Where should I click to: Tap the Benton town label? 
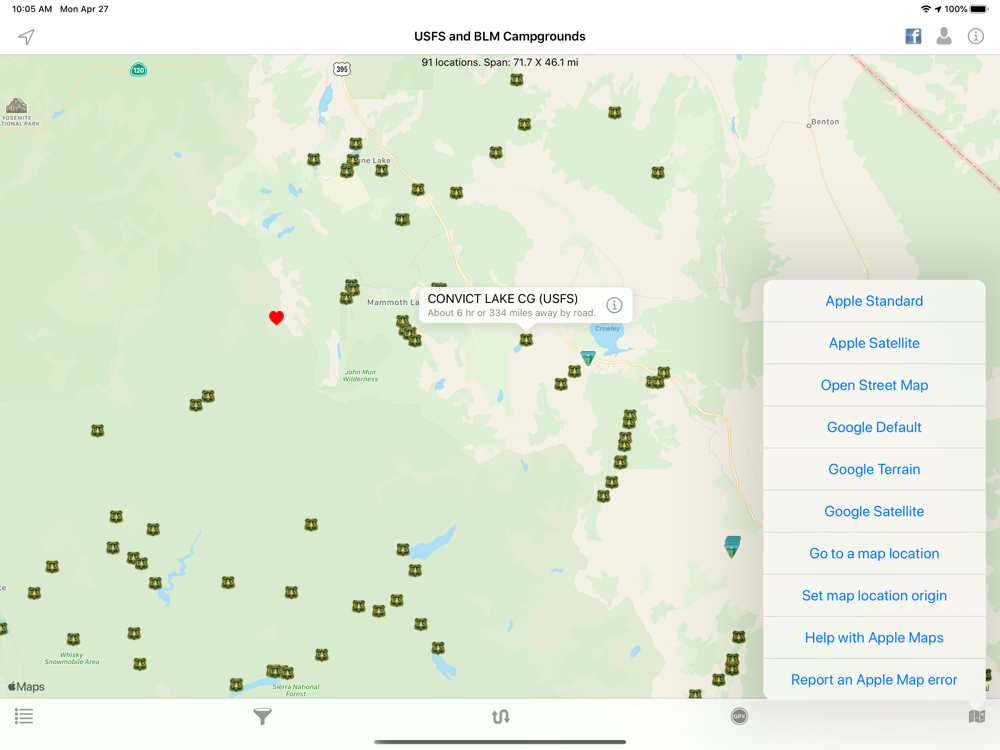[x=825, y=122]
